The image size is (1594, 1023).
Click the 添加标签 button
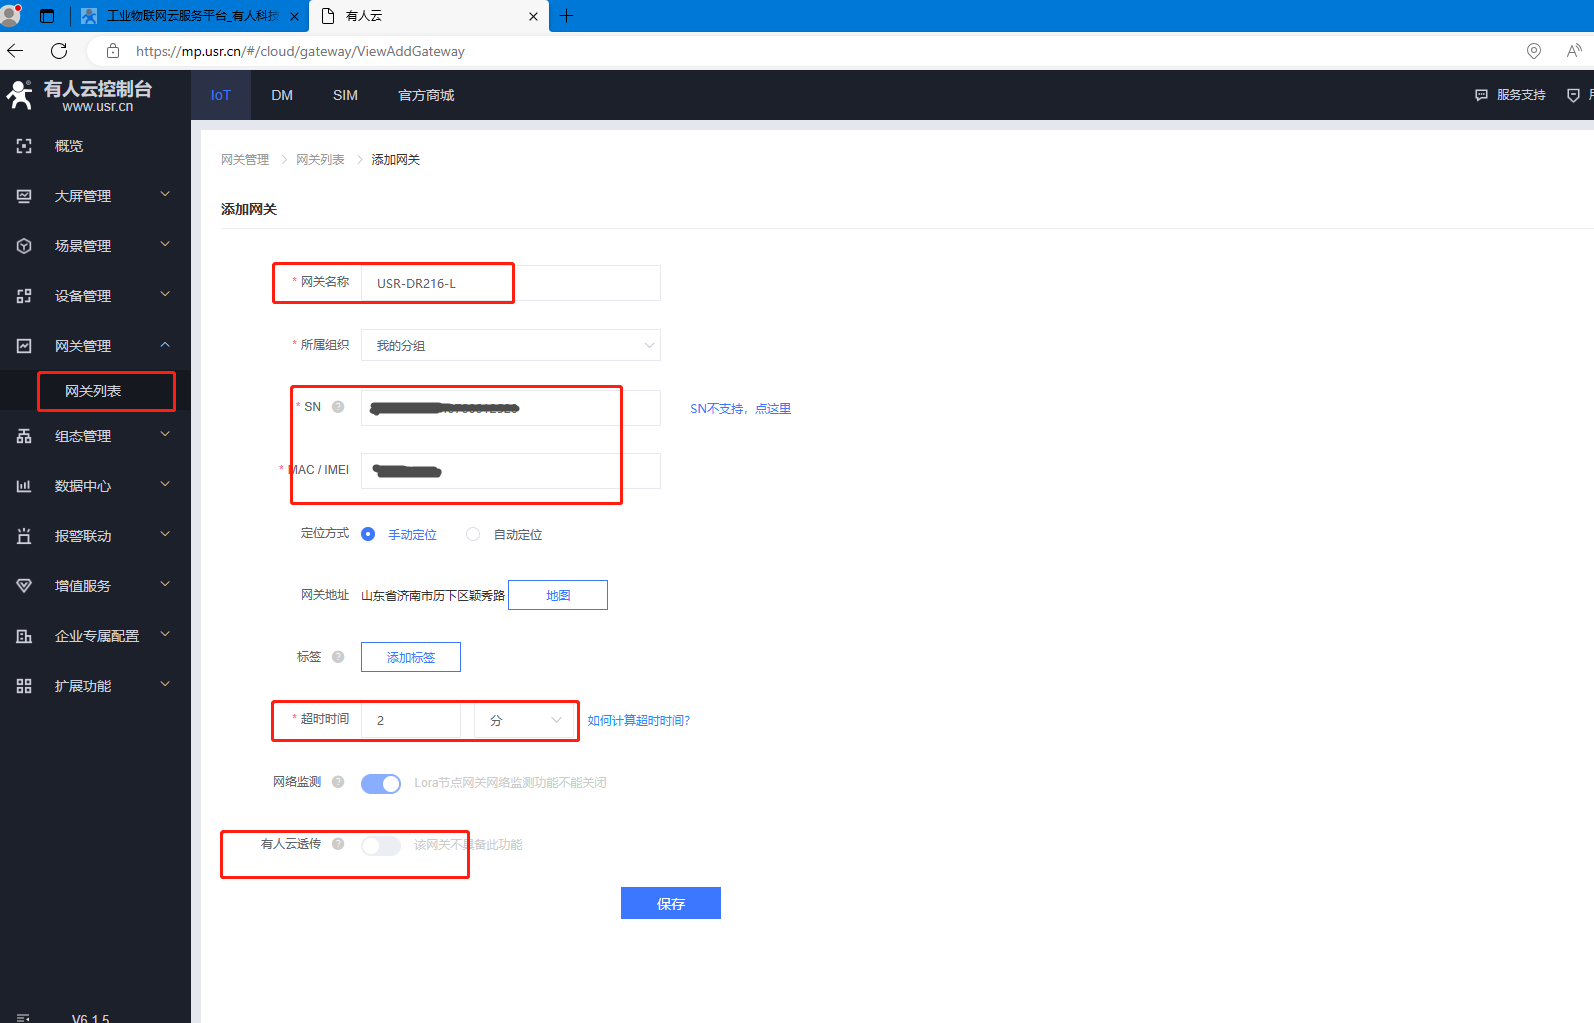(x=411, y=657)
